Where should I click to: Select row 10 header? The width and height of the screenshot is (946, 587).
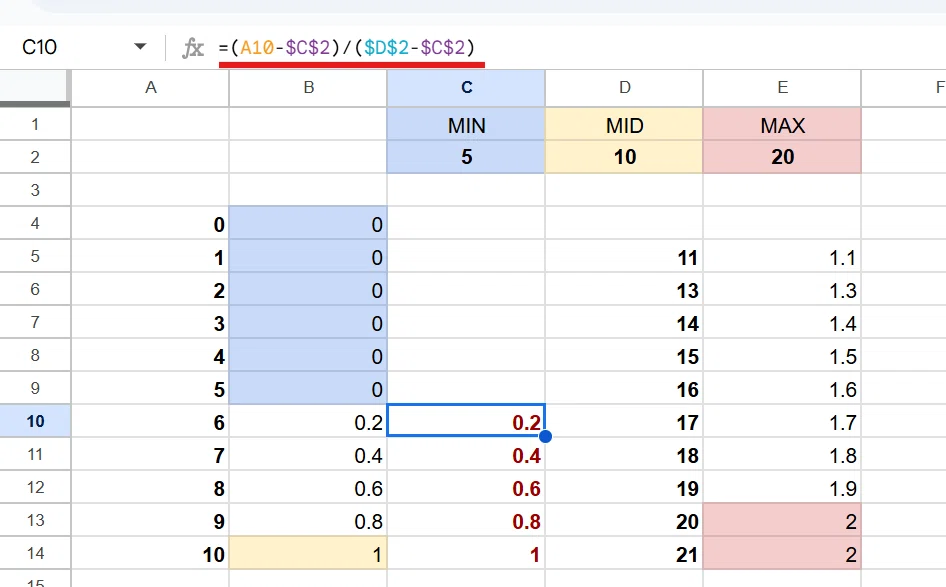(x=35, y=421)
